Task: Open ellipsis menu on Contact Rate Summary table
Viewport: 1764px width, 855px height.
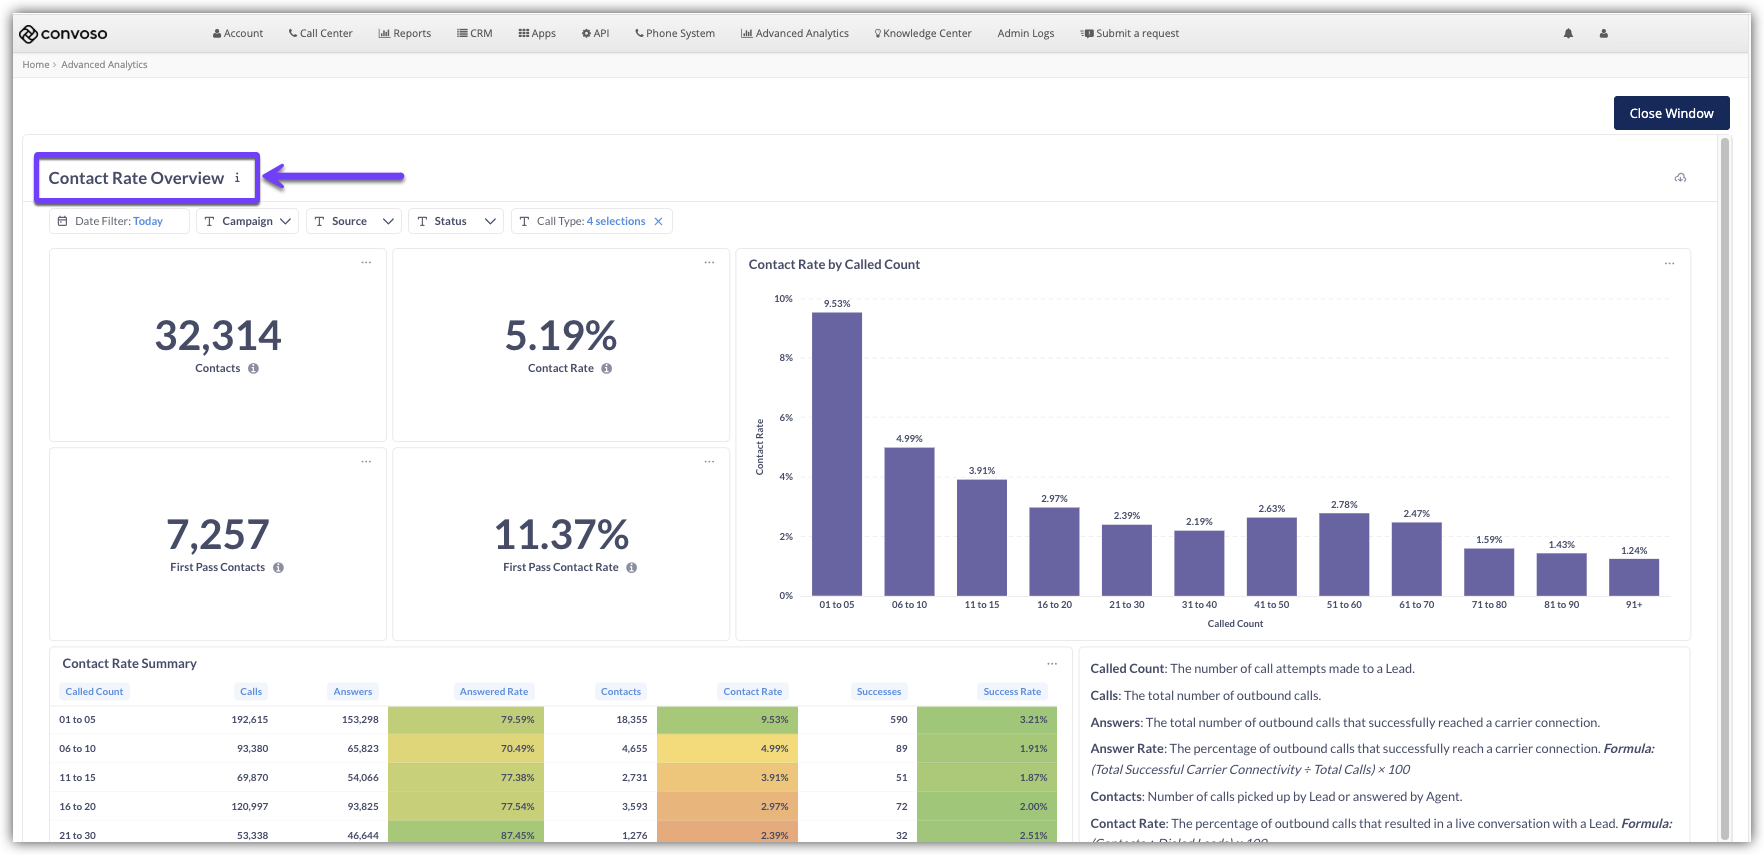Action: (1052, 664)
